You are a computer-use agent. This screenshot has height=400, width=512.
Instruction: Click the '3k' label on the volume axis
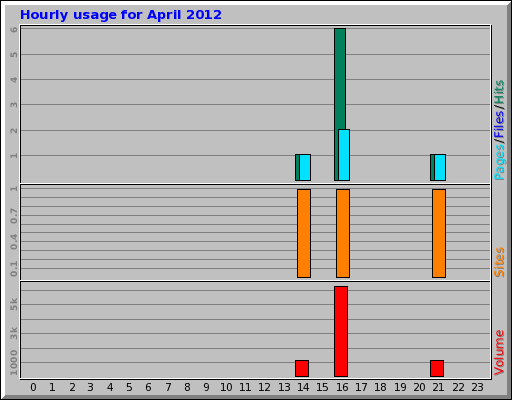14,333
